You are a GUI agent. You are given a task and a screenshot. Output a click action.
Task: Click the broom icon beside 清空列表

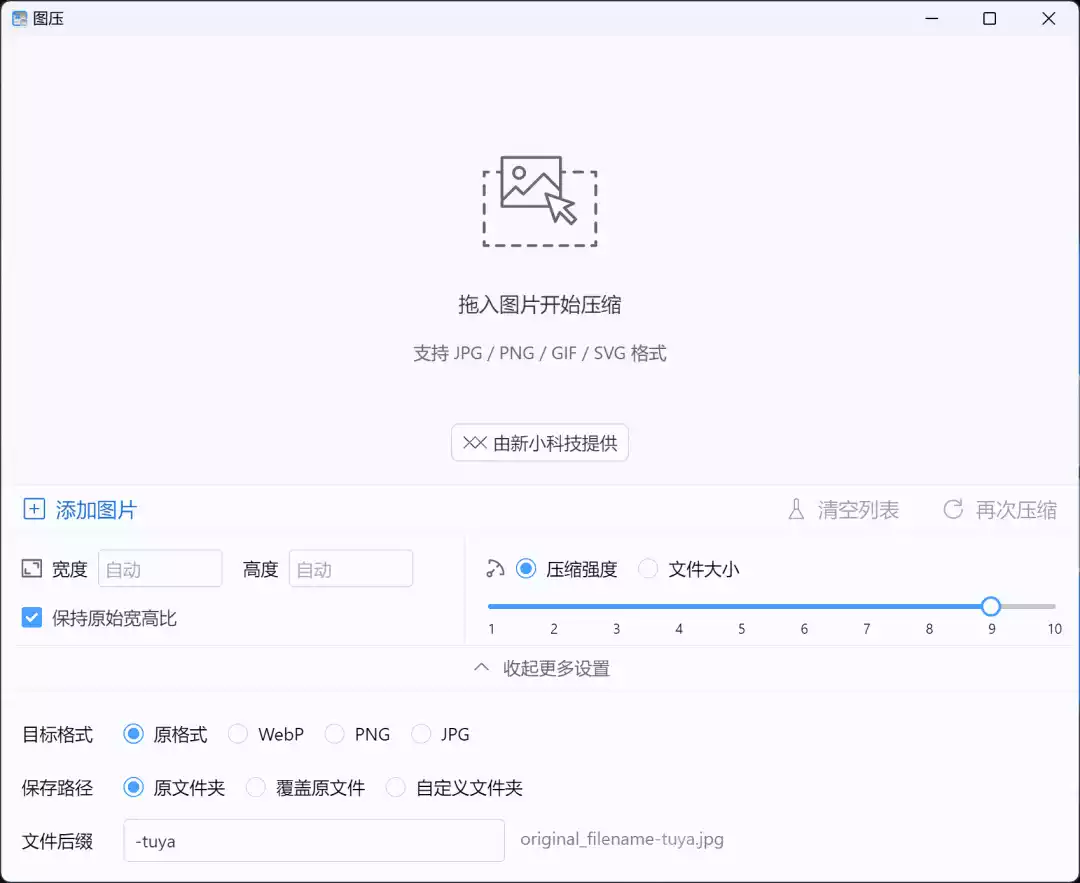pyautogui.click(x=796, y=510)
